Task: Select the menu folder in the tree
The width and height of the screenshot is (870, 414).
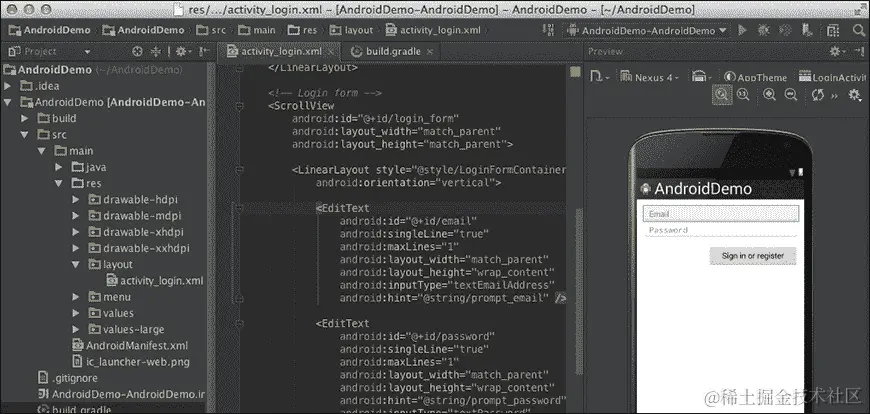Action: [x=110, y=297]
